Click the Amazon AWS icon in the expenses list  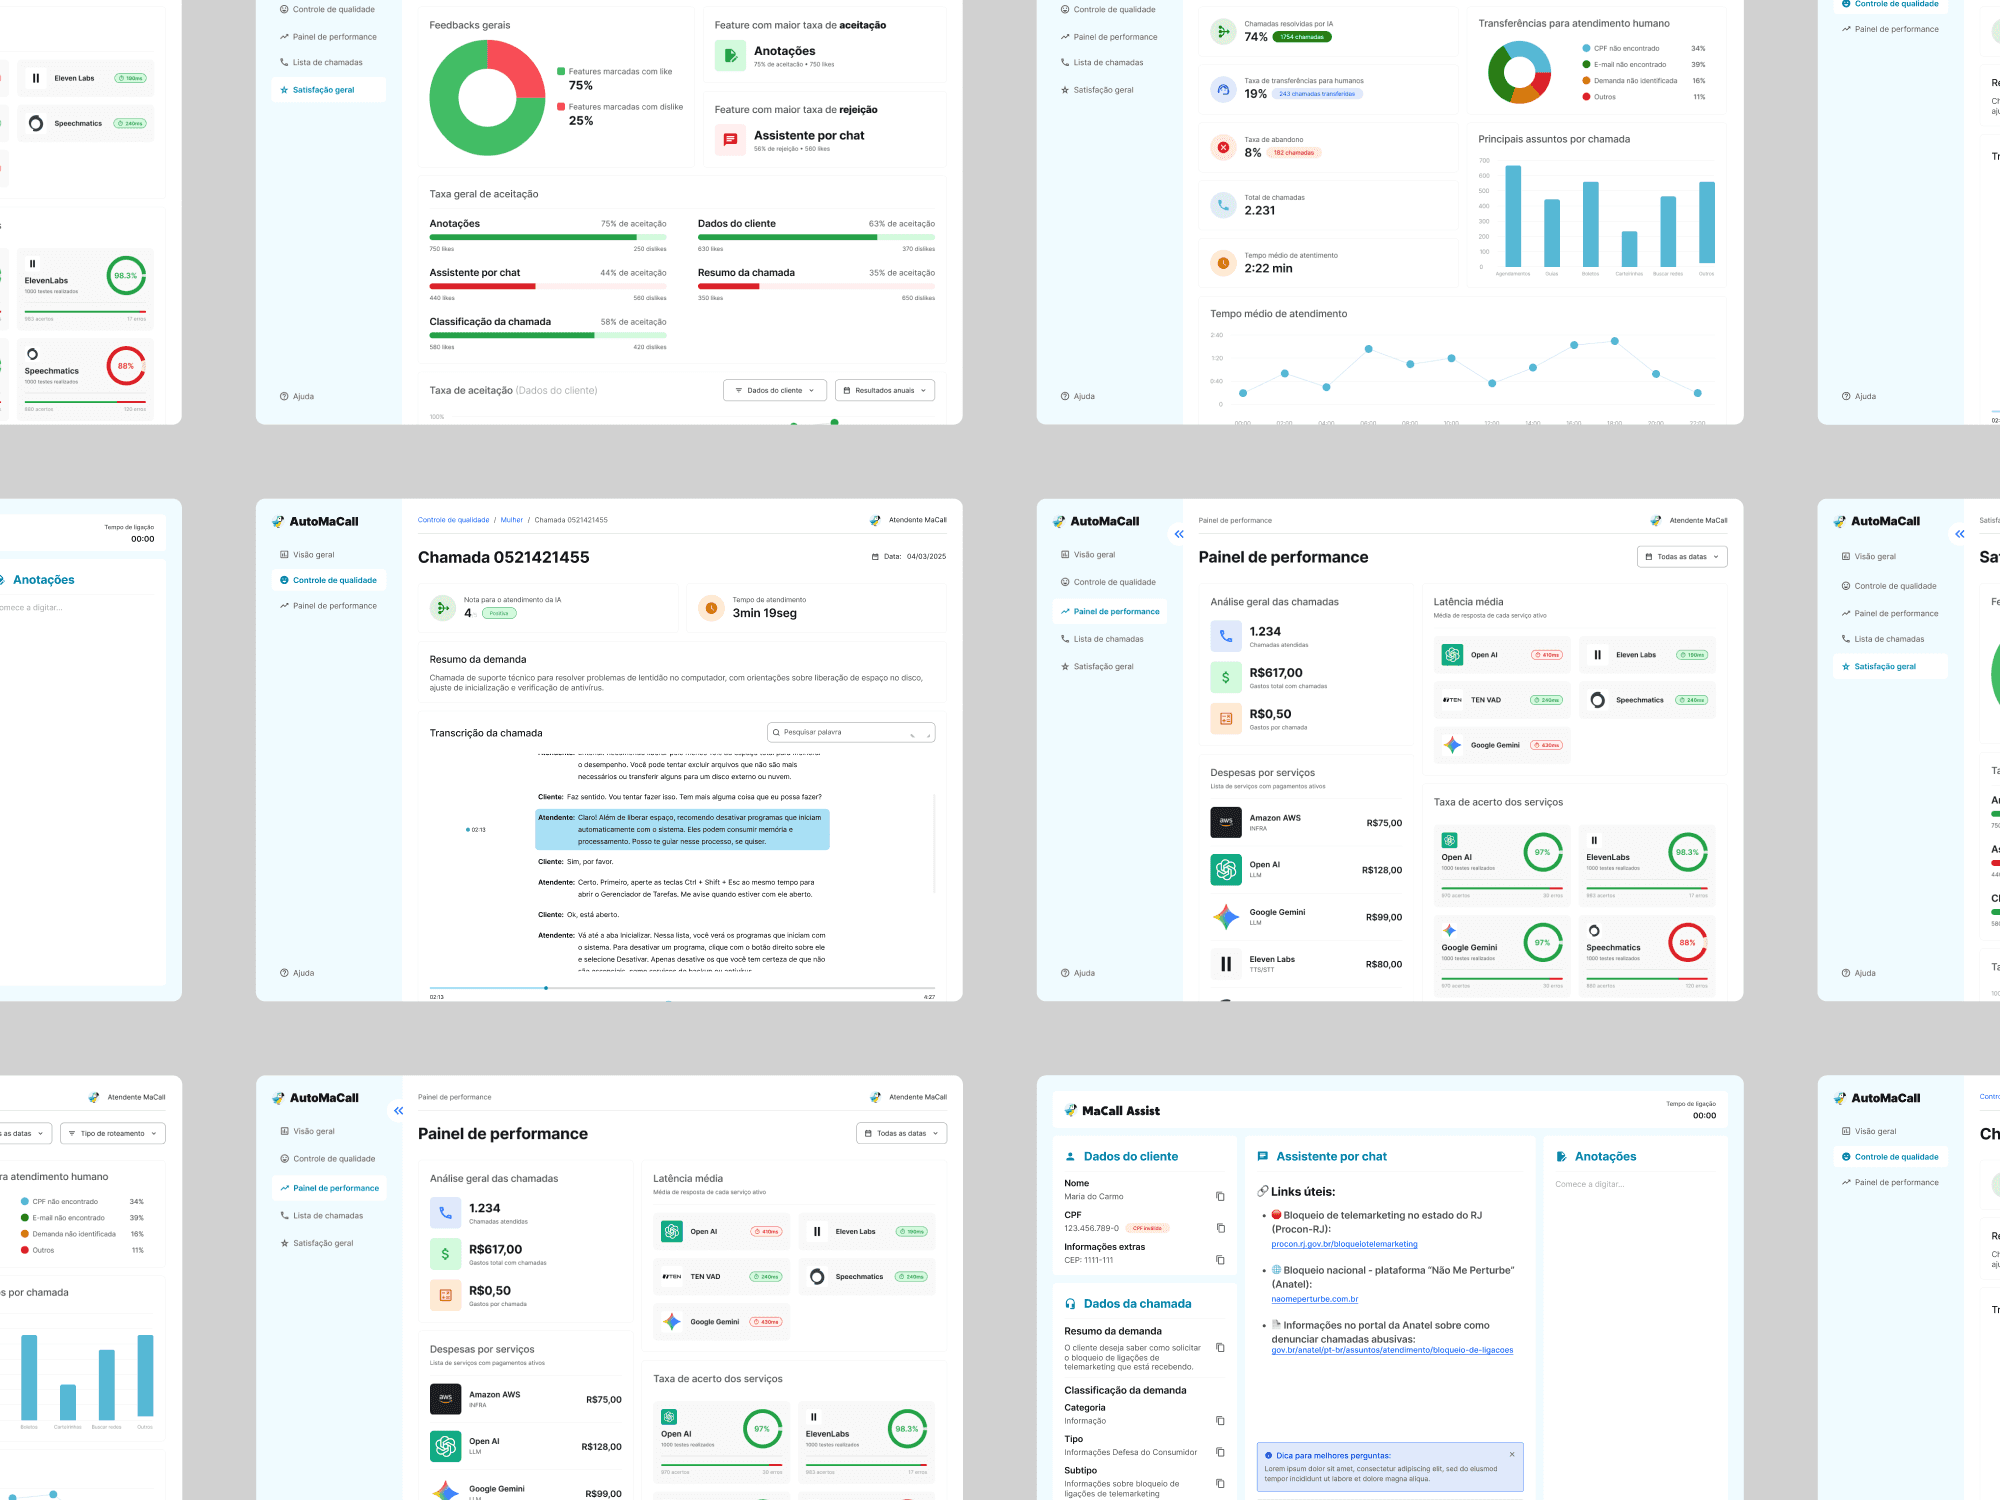[x=1225, y=822]
